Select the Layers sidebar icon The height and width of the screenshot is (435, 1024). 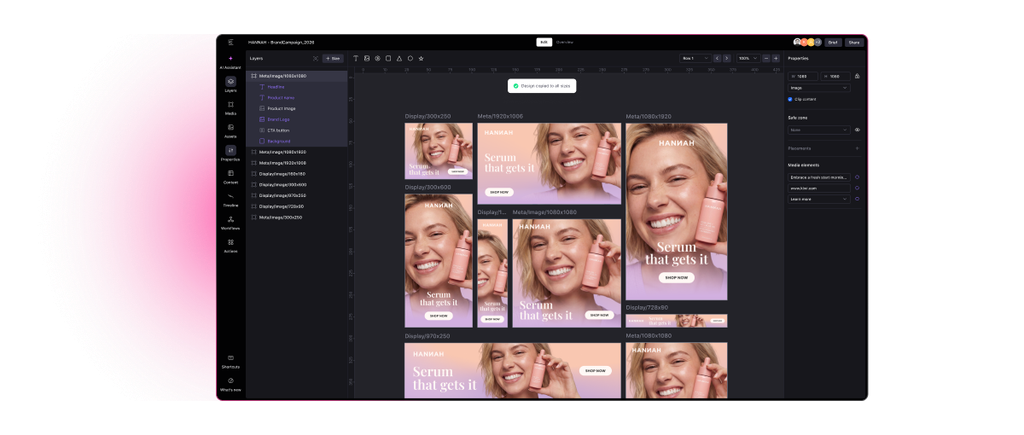[x=231, y=84]
